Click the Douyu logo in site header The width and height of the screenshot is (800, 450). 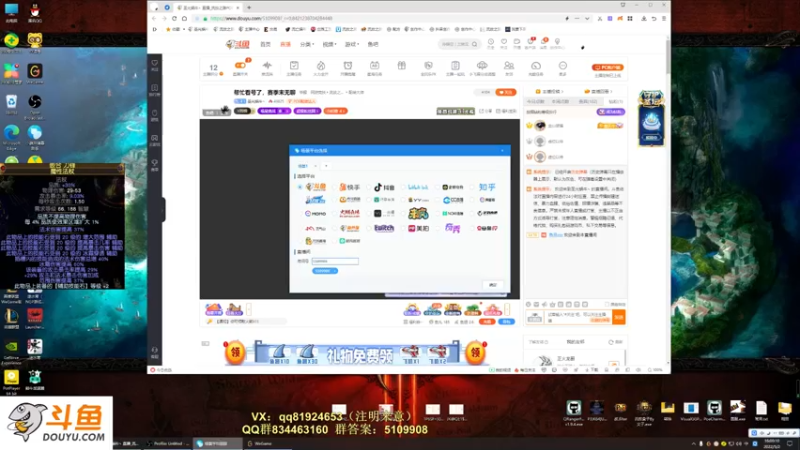click(238, 44)
